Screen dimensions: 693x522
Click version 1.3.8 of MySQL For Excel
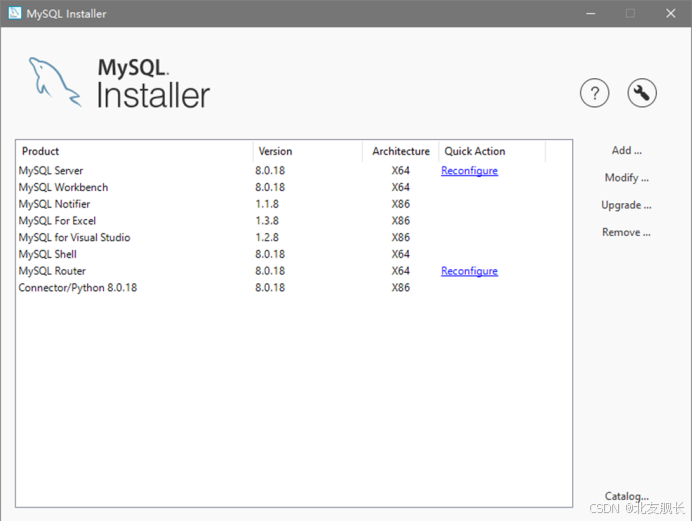267,221
